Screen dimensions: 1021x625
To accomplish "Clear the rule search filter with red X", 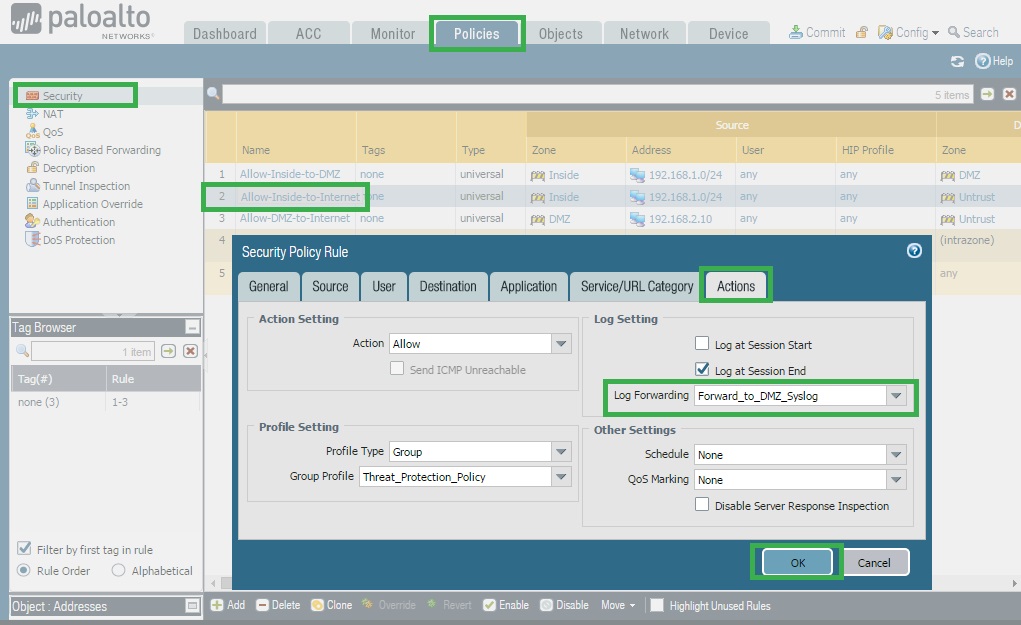I will [x=1009, y=94].
